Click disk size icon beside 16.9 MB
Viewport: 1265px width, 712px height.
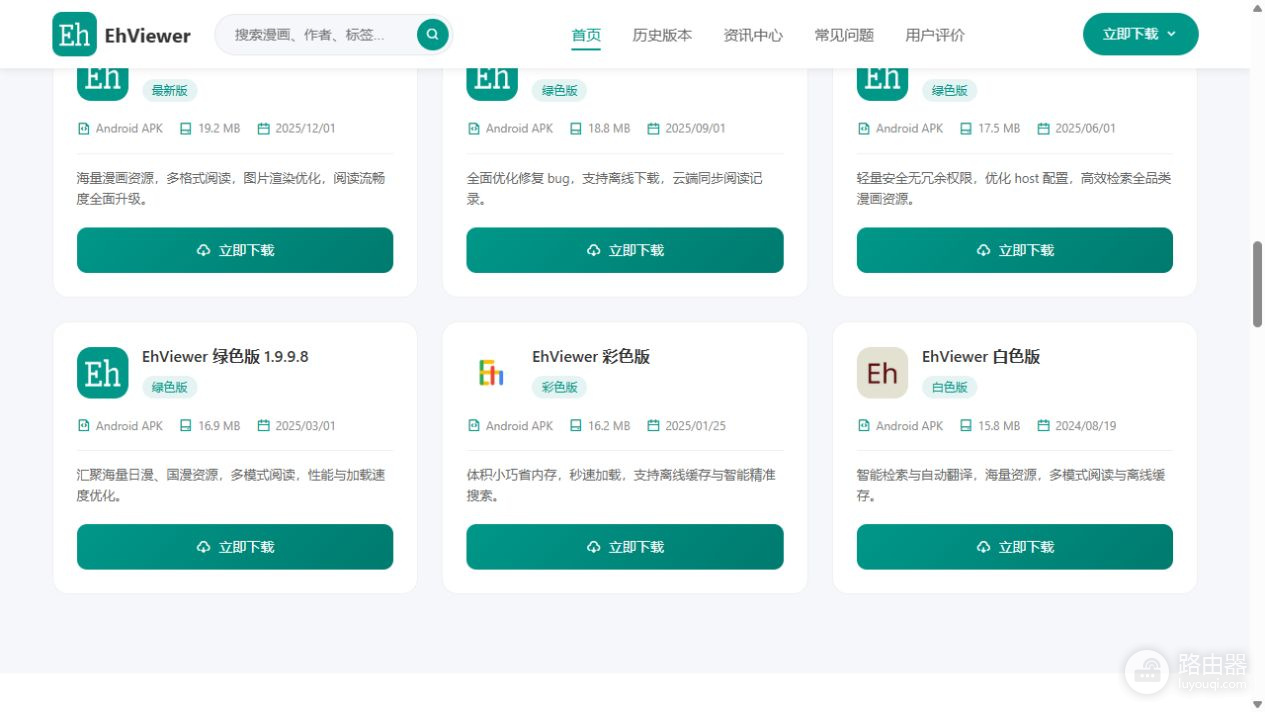(x=186, y=425)
